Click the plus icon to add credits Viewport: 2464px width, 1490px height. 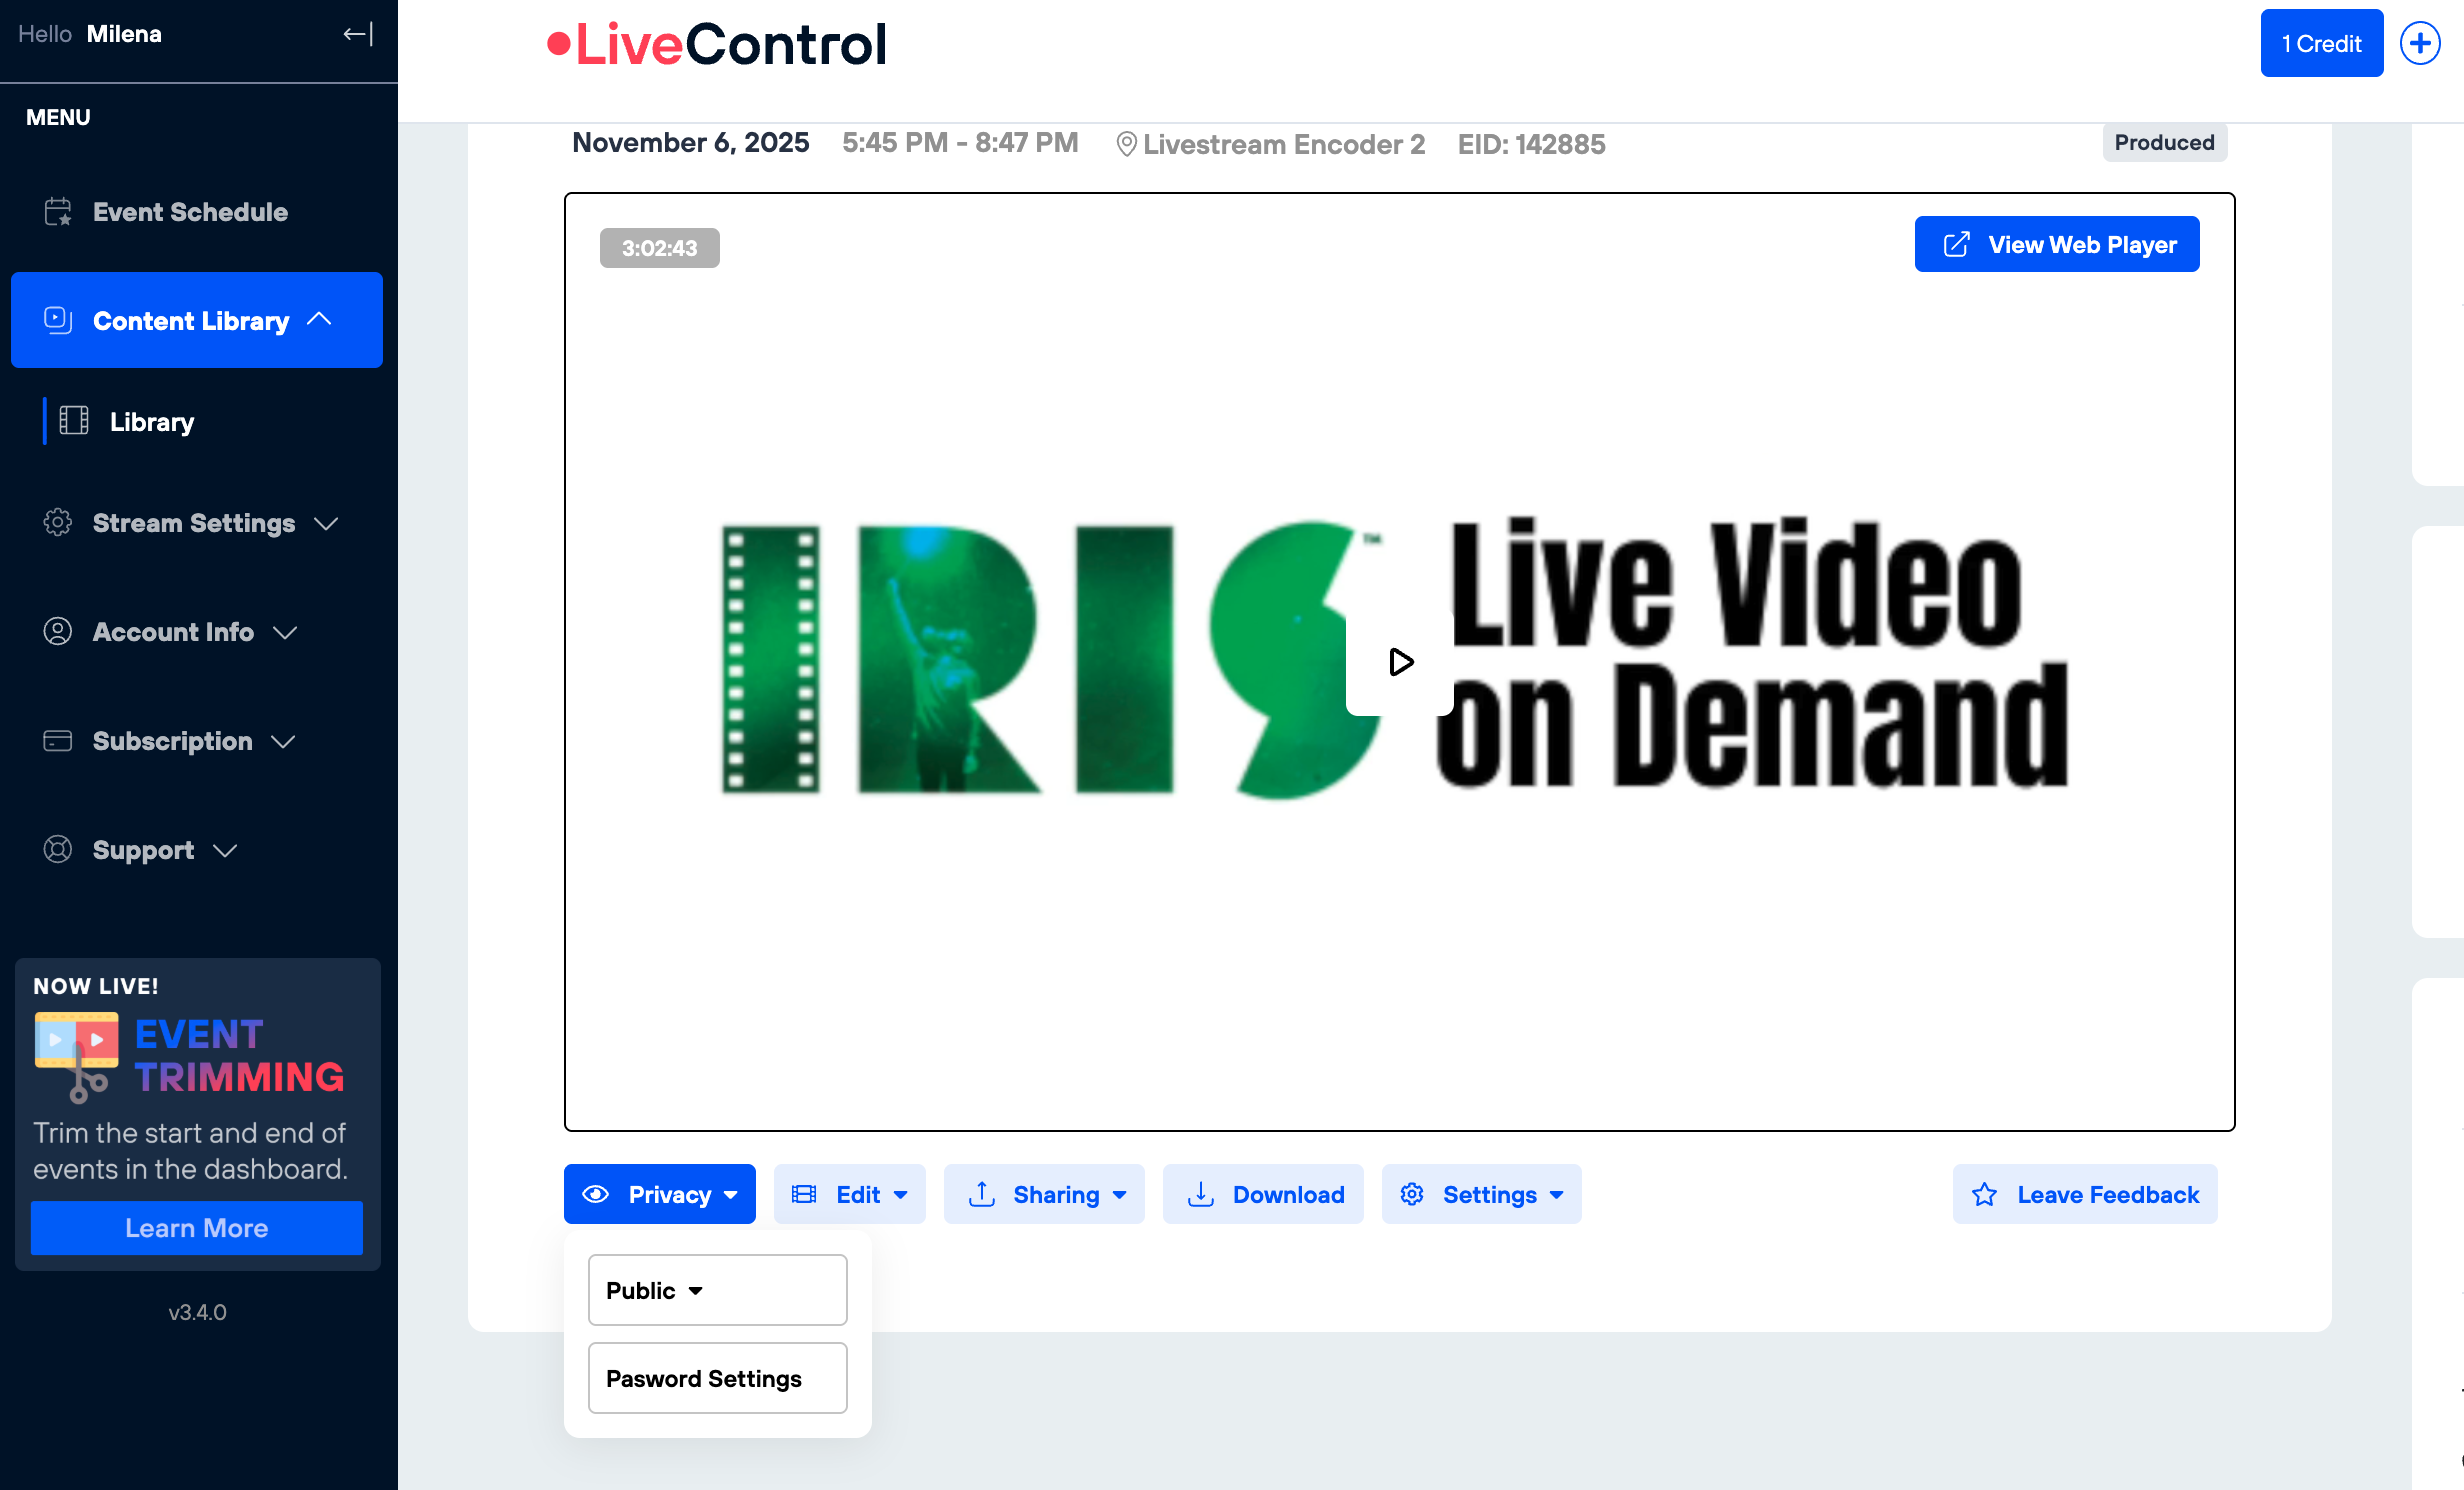coord(2420,44)
